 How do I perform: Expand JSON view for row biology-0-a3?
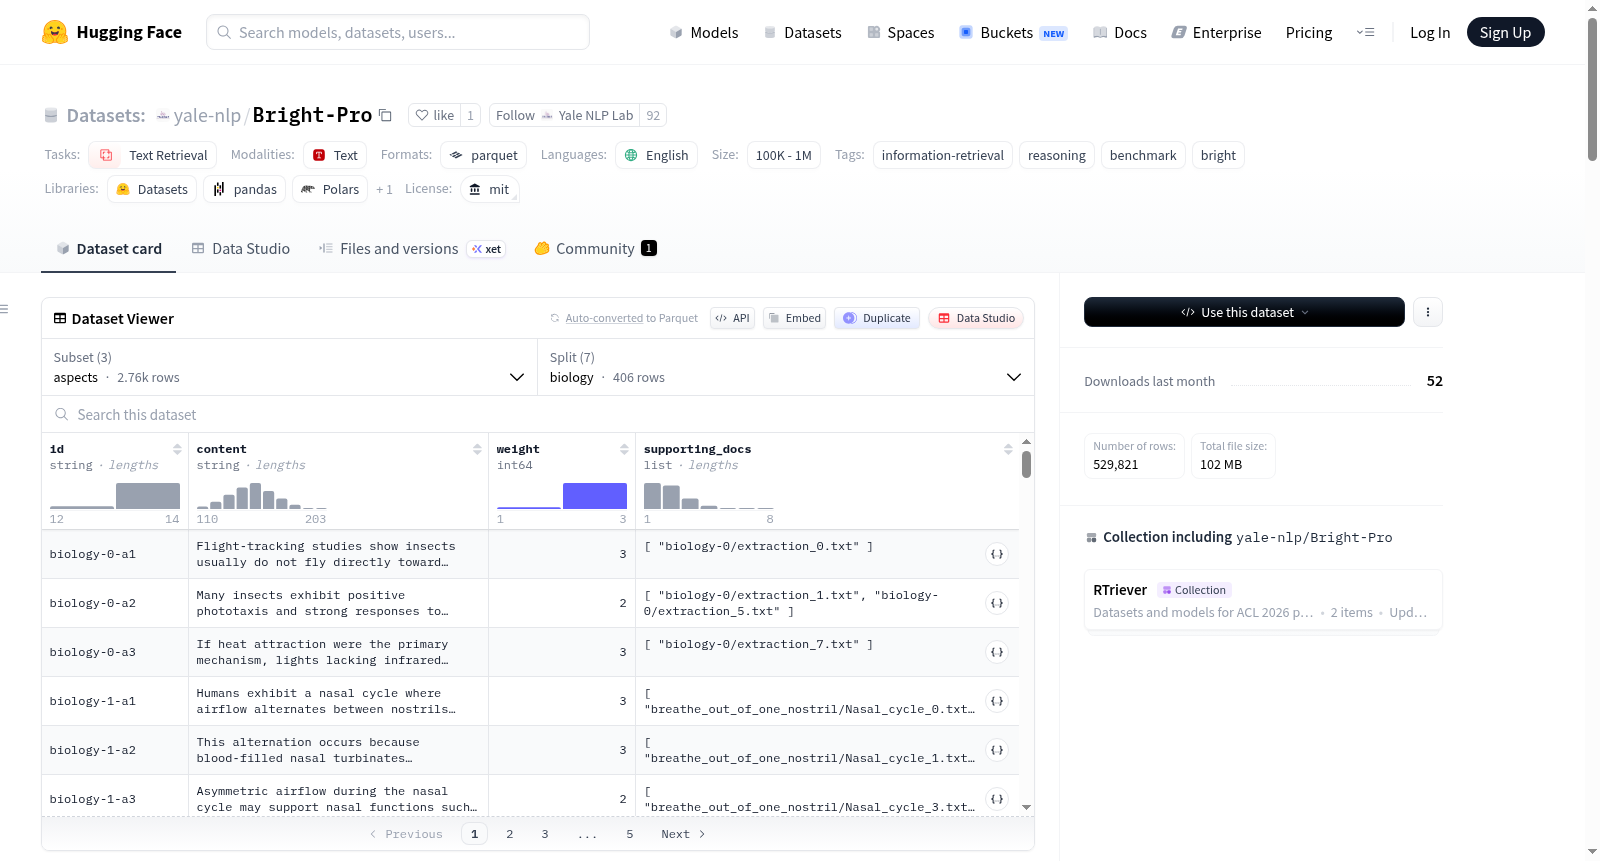pyautogui.click(x=997, y=652)
